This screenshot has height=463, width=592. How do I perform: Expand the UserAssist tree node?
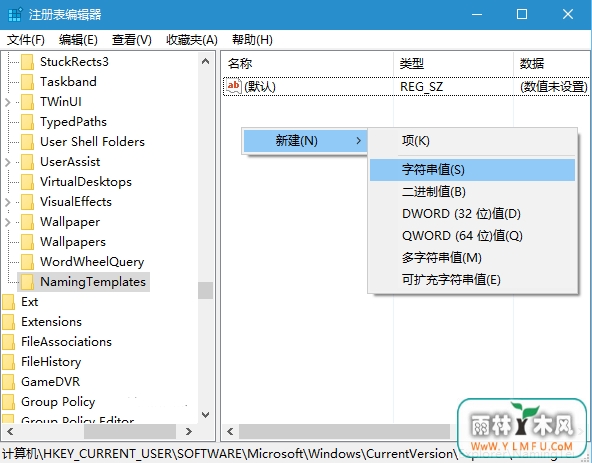click(x=8, y=162)
